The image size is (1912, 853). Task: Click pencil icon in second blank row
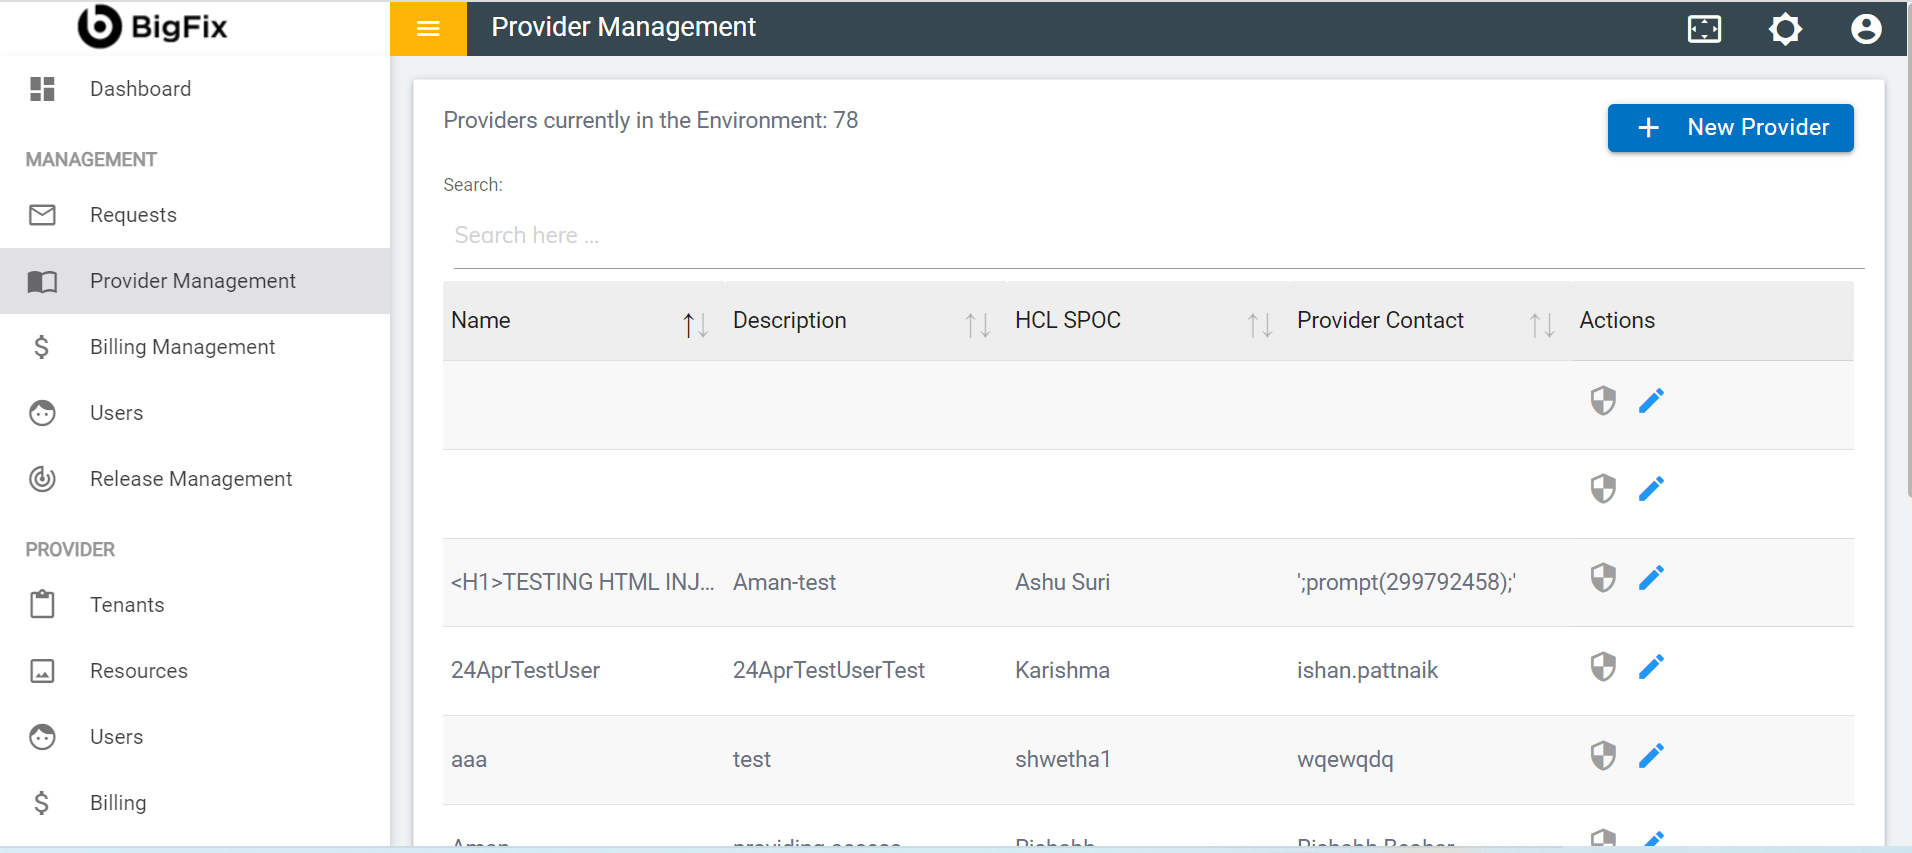click(x=1651, y=489)
